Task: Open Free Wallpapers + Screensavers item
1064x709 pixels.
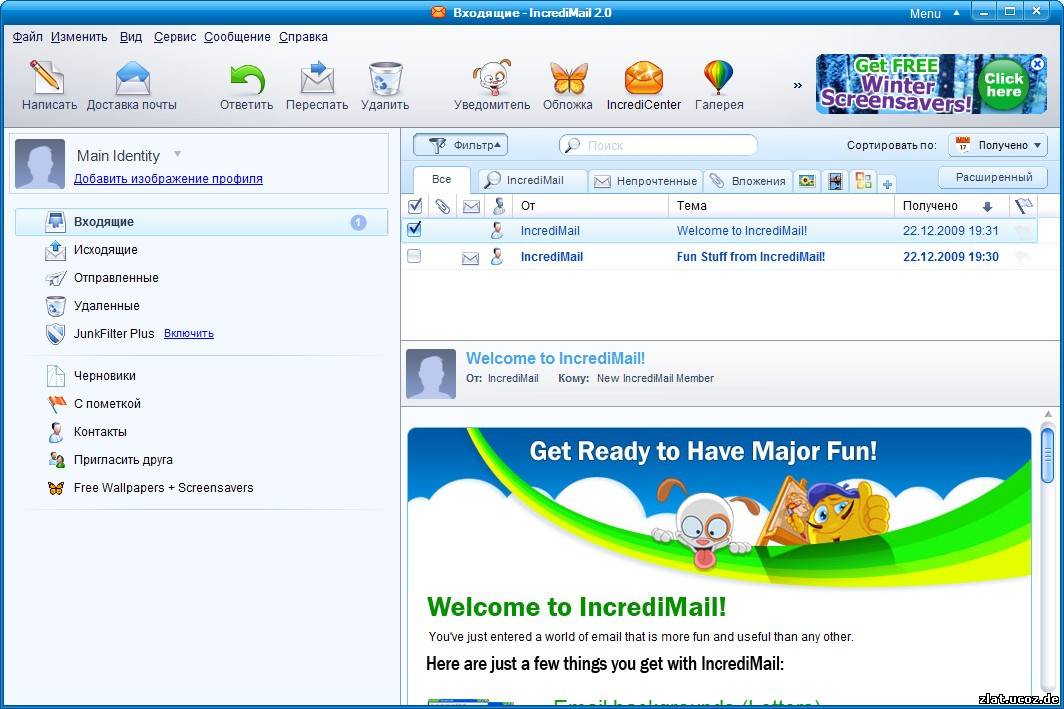Action: click(x=201, y=487)
